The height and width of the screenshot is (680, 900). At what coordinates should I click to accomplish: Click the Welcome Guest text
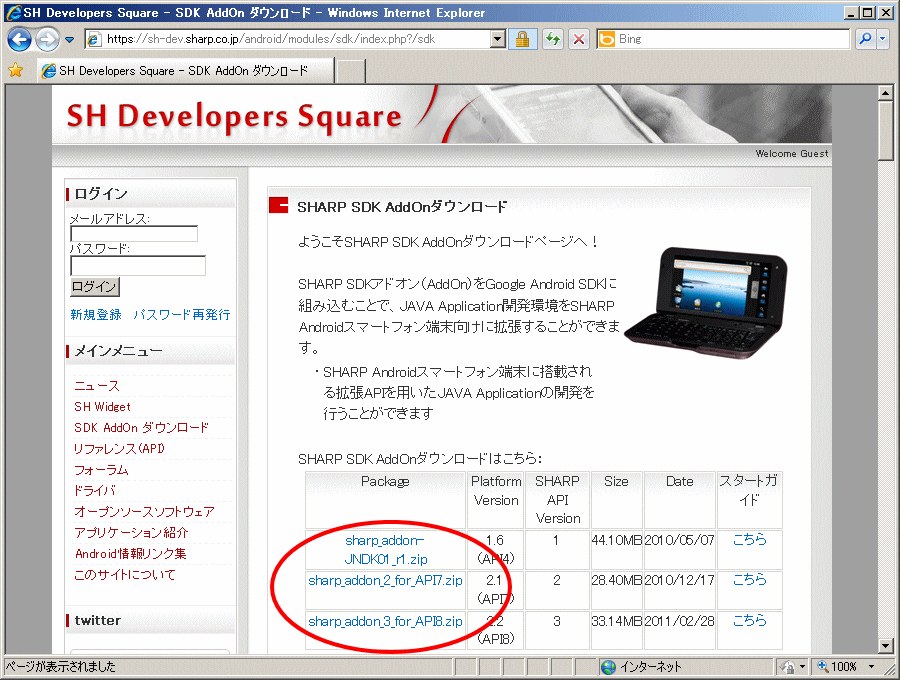click(792, 154)
